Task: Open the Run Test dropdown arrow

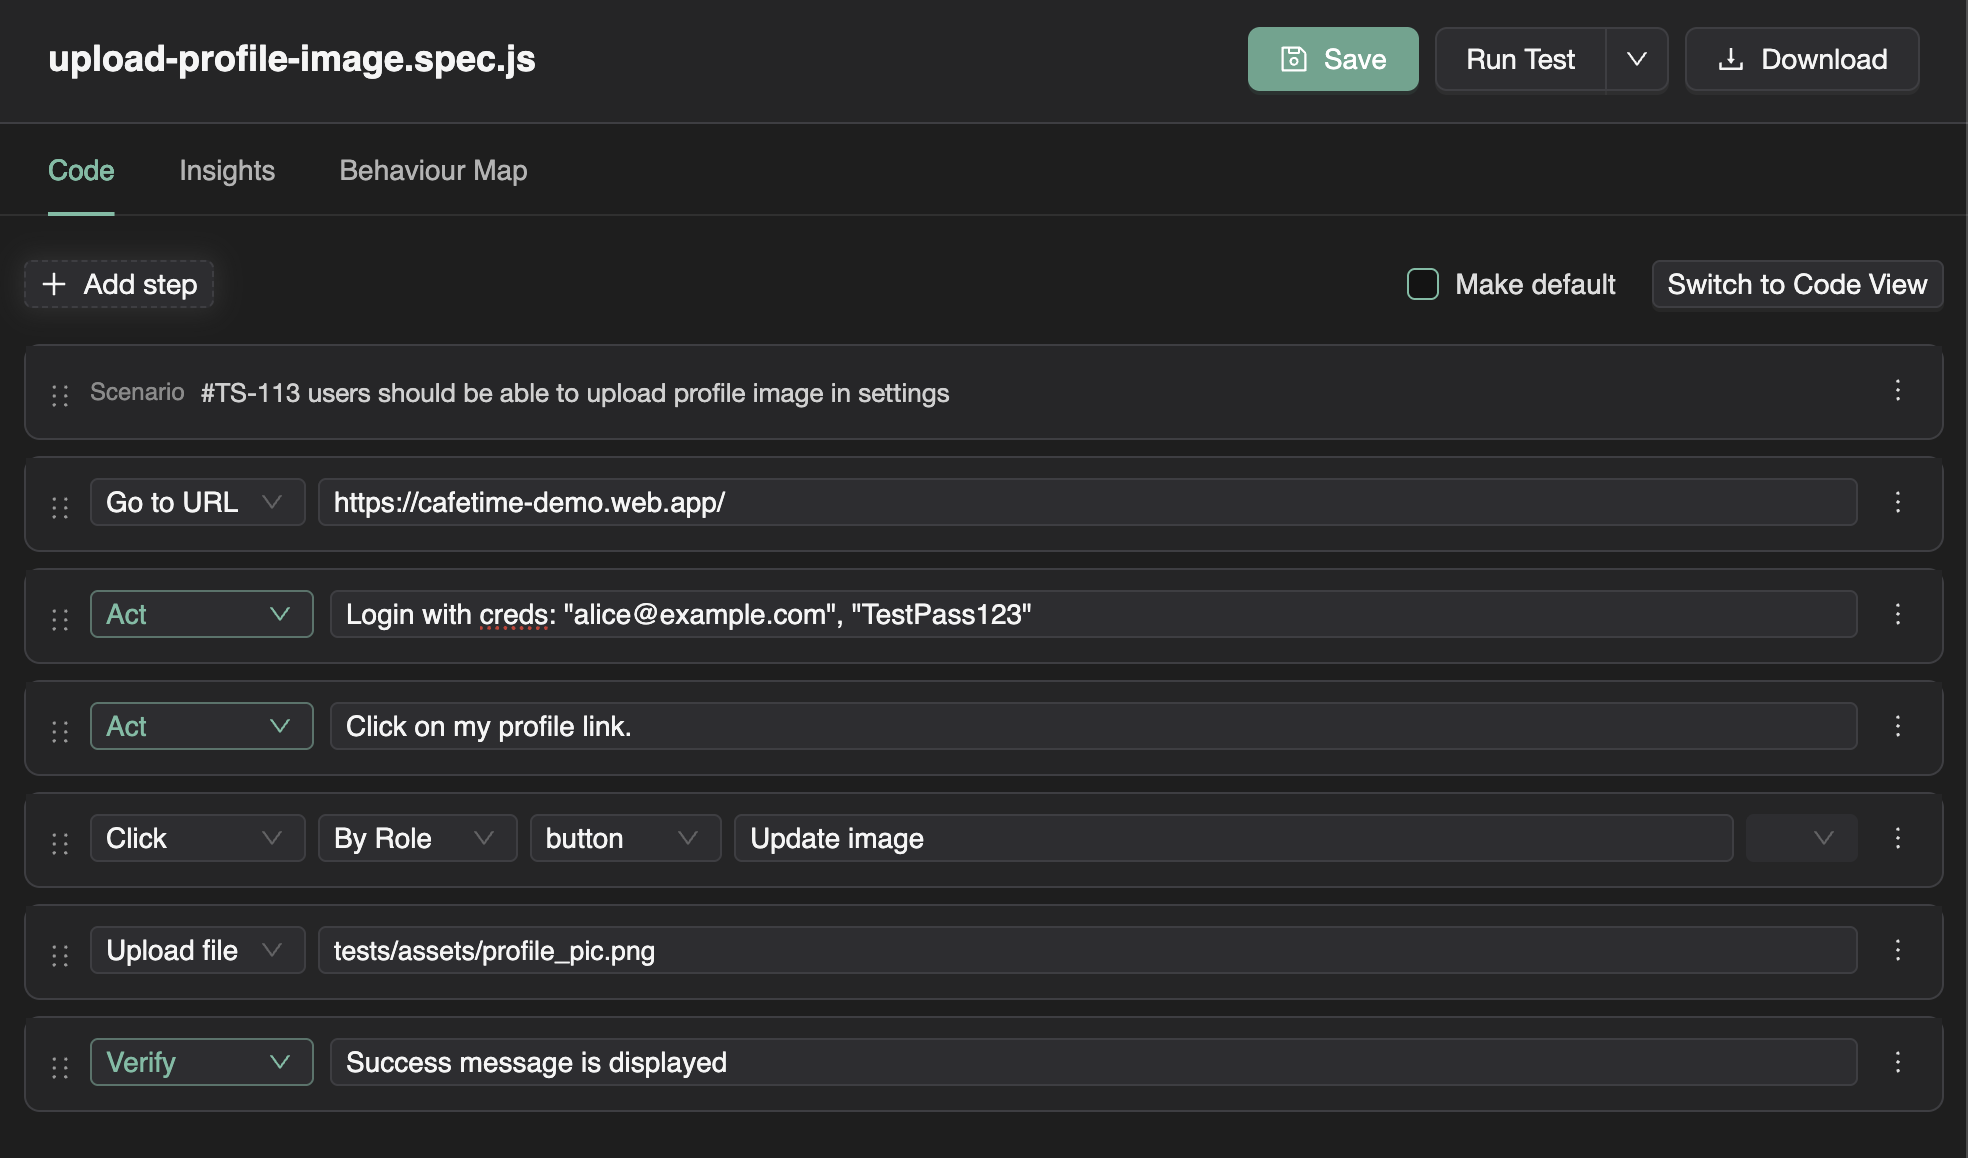Action: (x=1637, y=59)
